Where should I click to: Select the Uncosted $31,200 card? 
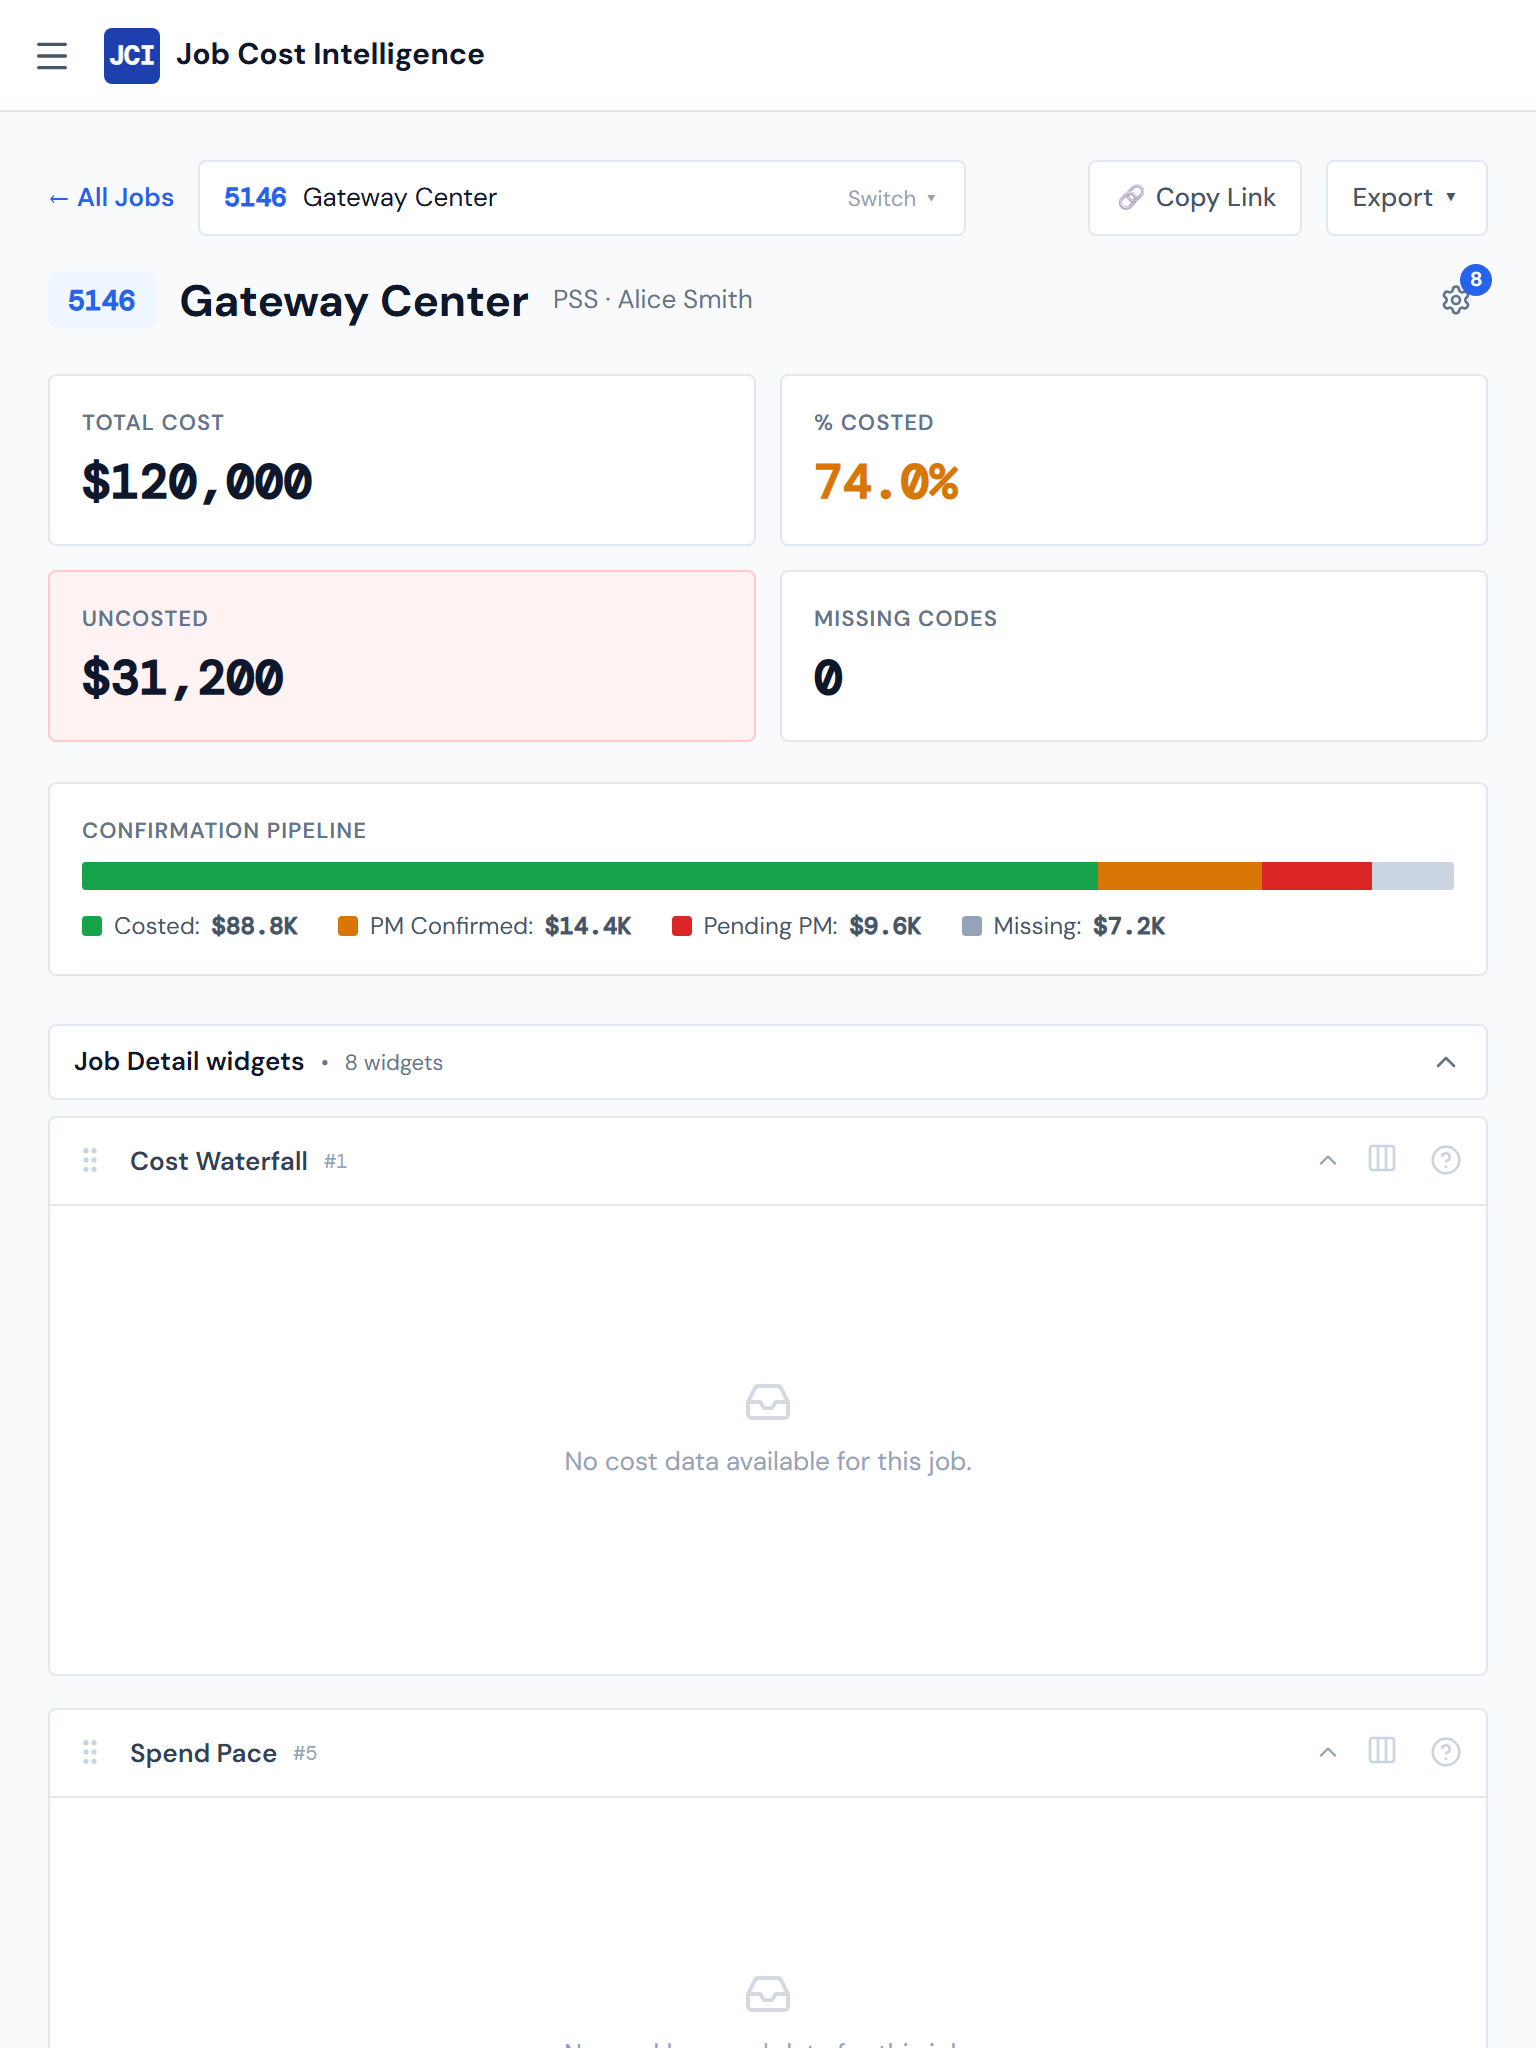[x=402, y=656]
